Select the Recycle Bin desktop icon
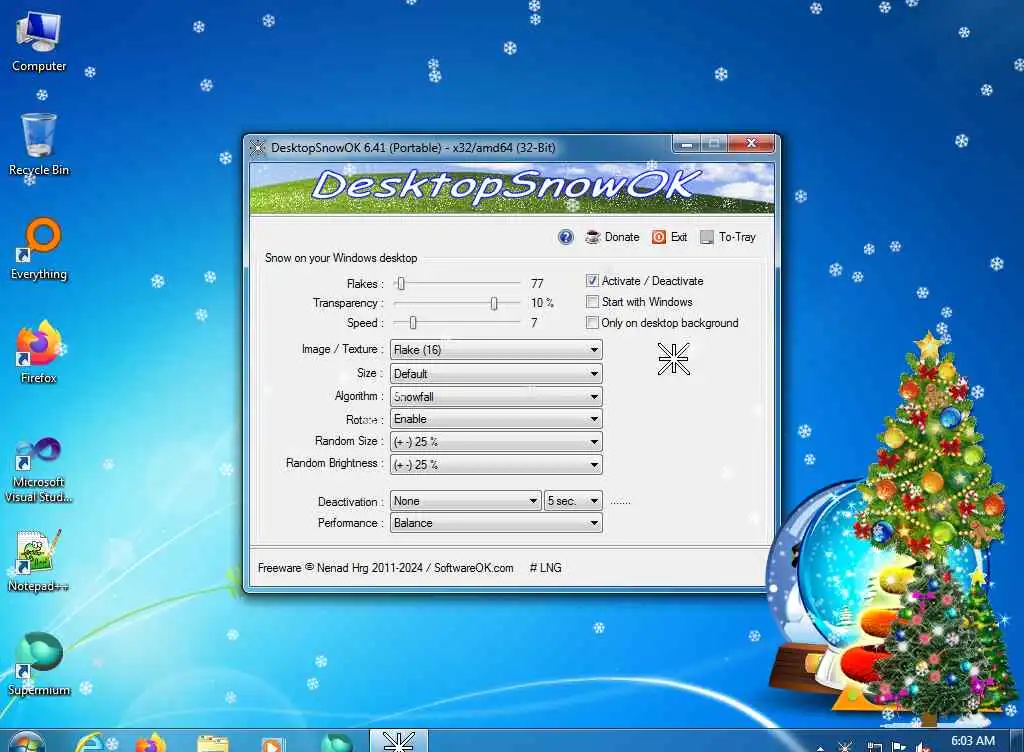The width and height of the screenshot is (1024, 752). pos(39,145)
